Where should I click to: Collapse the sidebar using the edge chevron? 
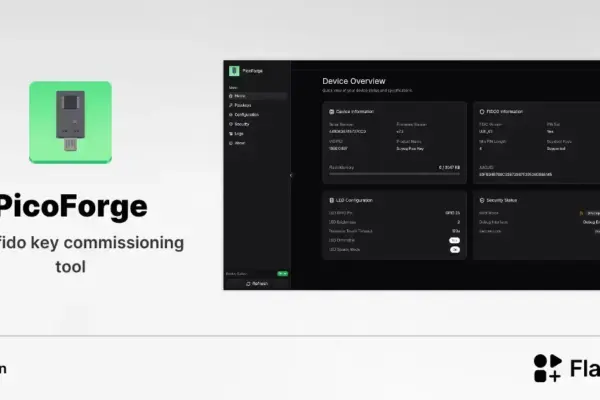click(291, 175)
